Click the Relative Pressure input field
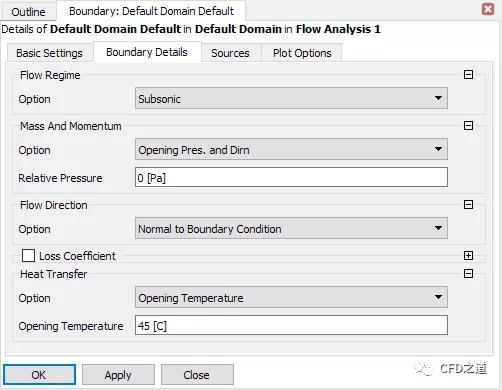Viewport: 502px width, 390px height. click(x=291, y=177)
